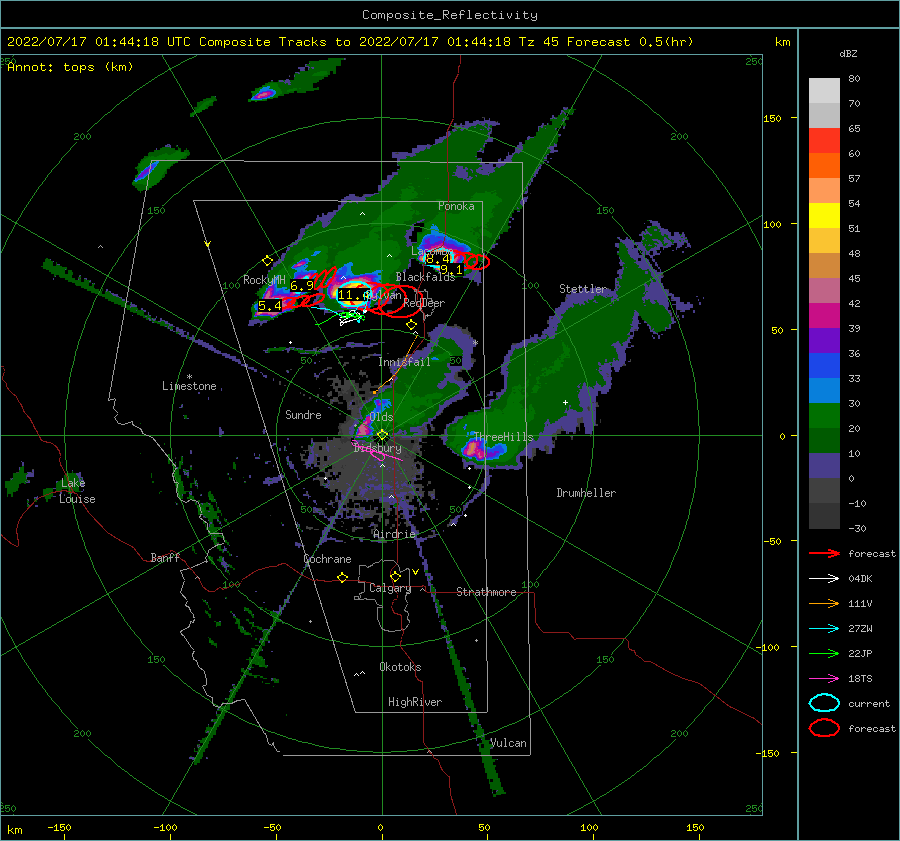Screen dimensions: 900x841
Task: Click the white 04DK arrow legend icon
Action: tap(824, 579)
